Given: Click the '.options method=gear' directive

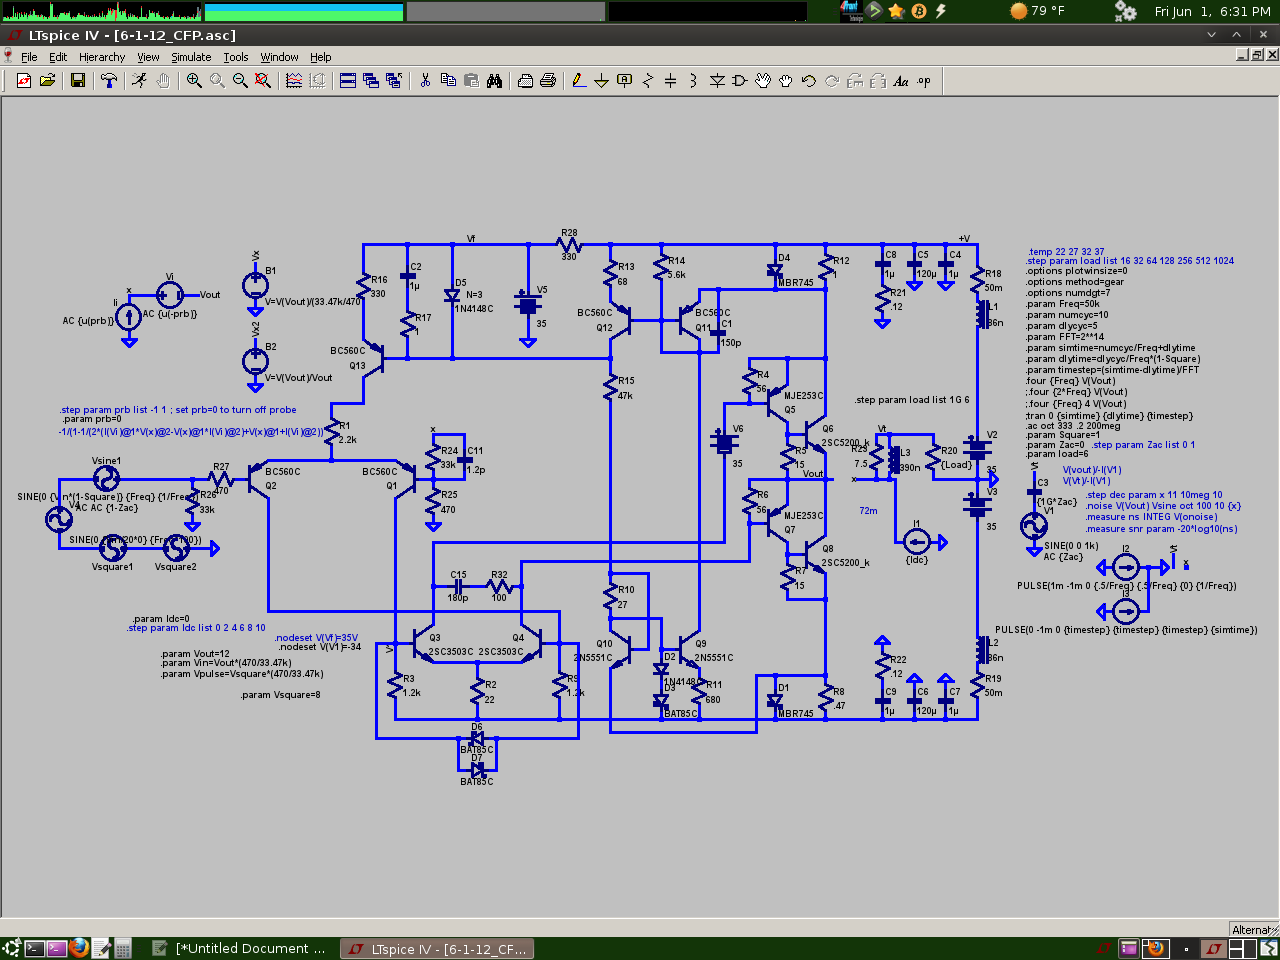Looking at the screenshot, I should click(1075, 282).
